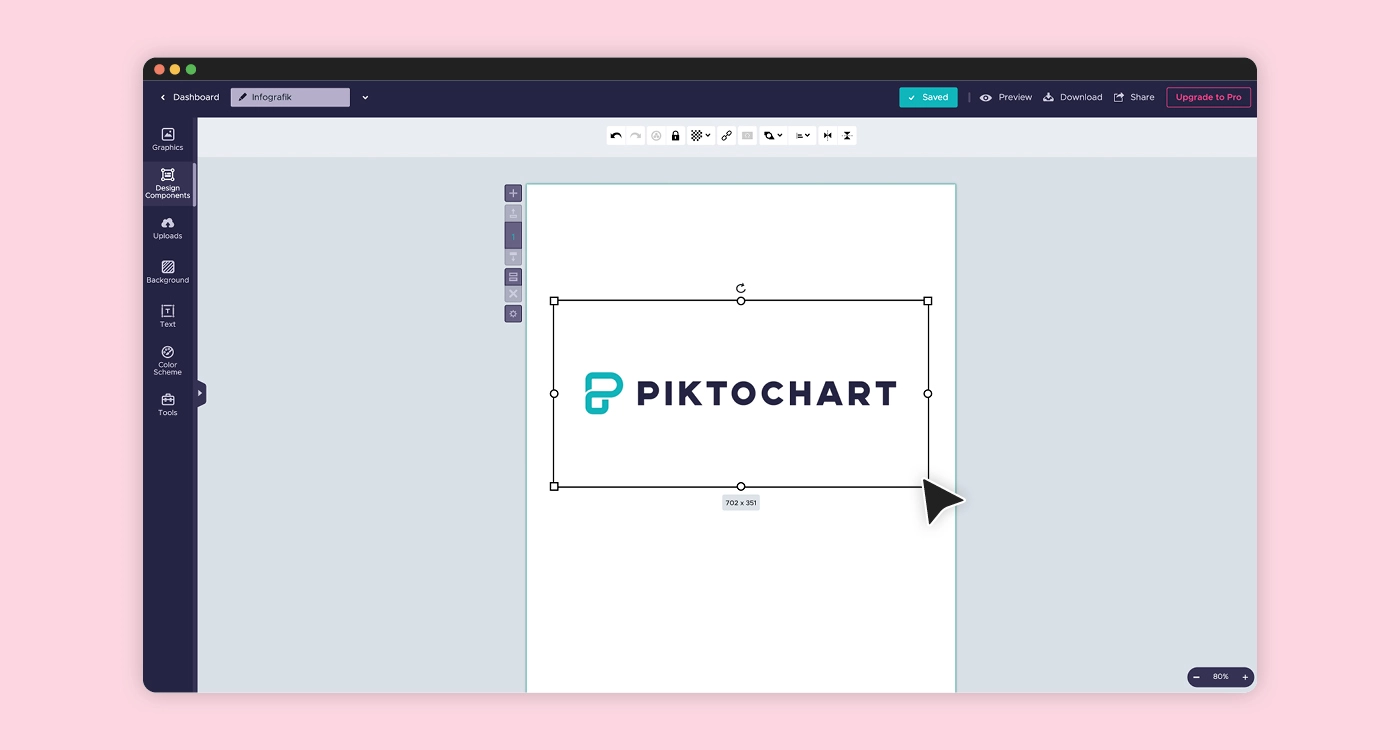
Task: Flip the object vertically
Action: (x=847, y=136)
